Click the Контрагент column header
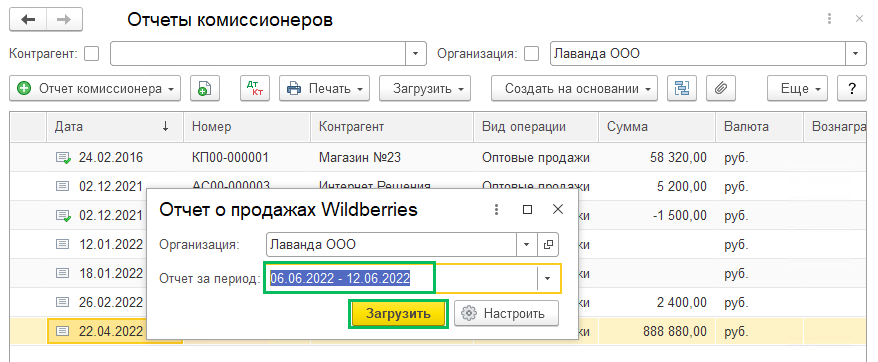 click(x=393, y=127)
